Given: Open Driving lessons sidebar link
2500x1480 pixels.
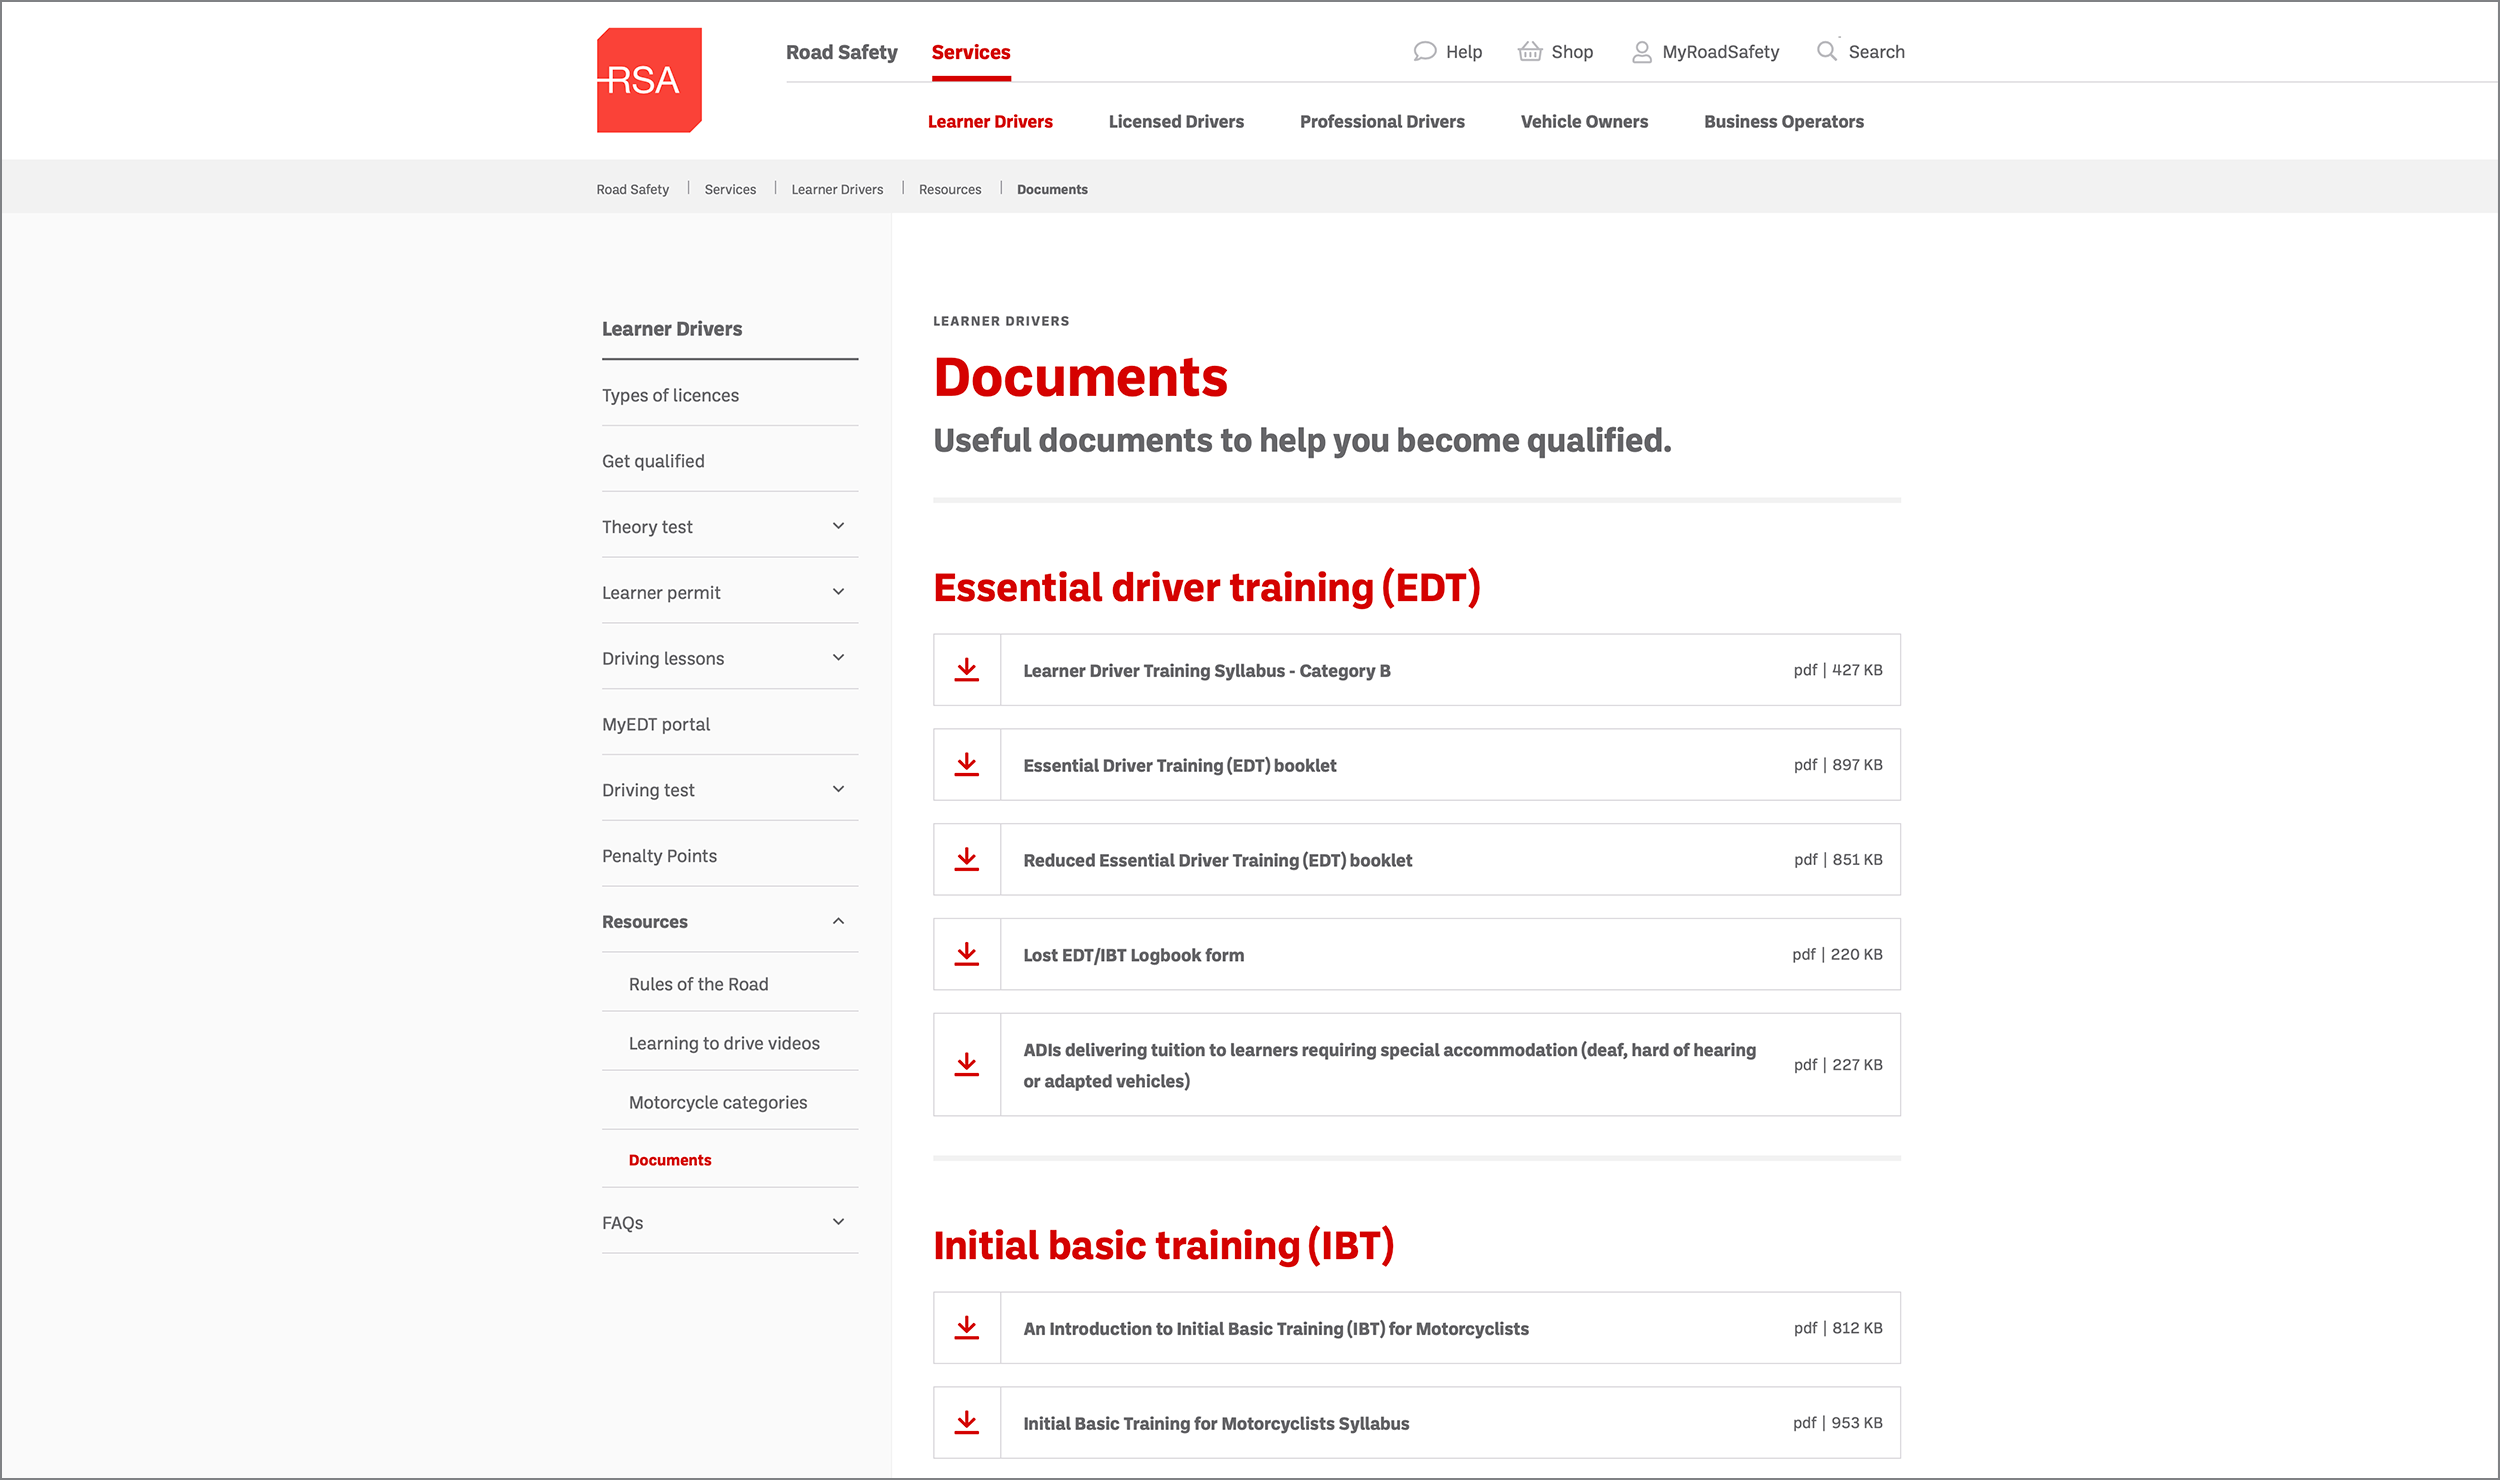Looking at the screenshot, I should point(663,659).
